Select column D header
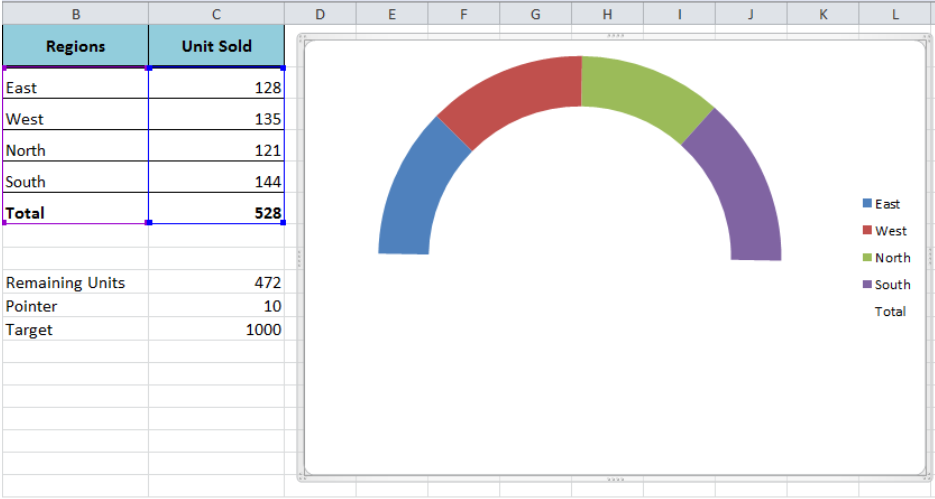Image resolution: width=935 pixels, height=499 pixels. click(x=320, y=14)
